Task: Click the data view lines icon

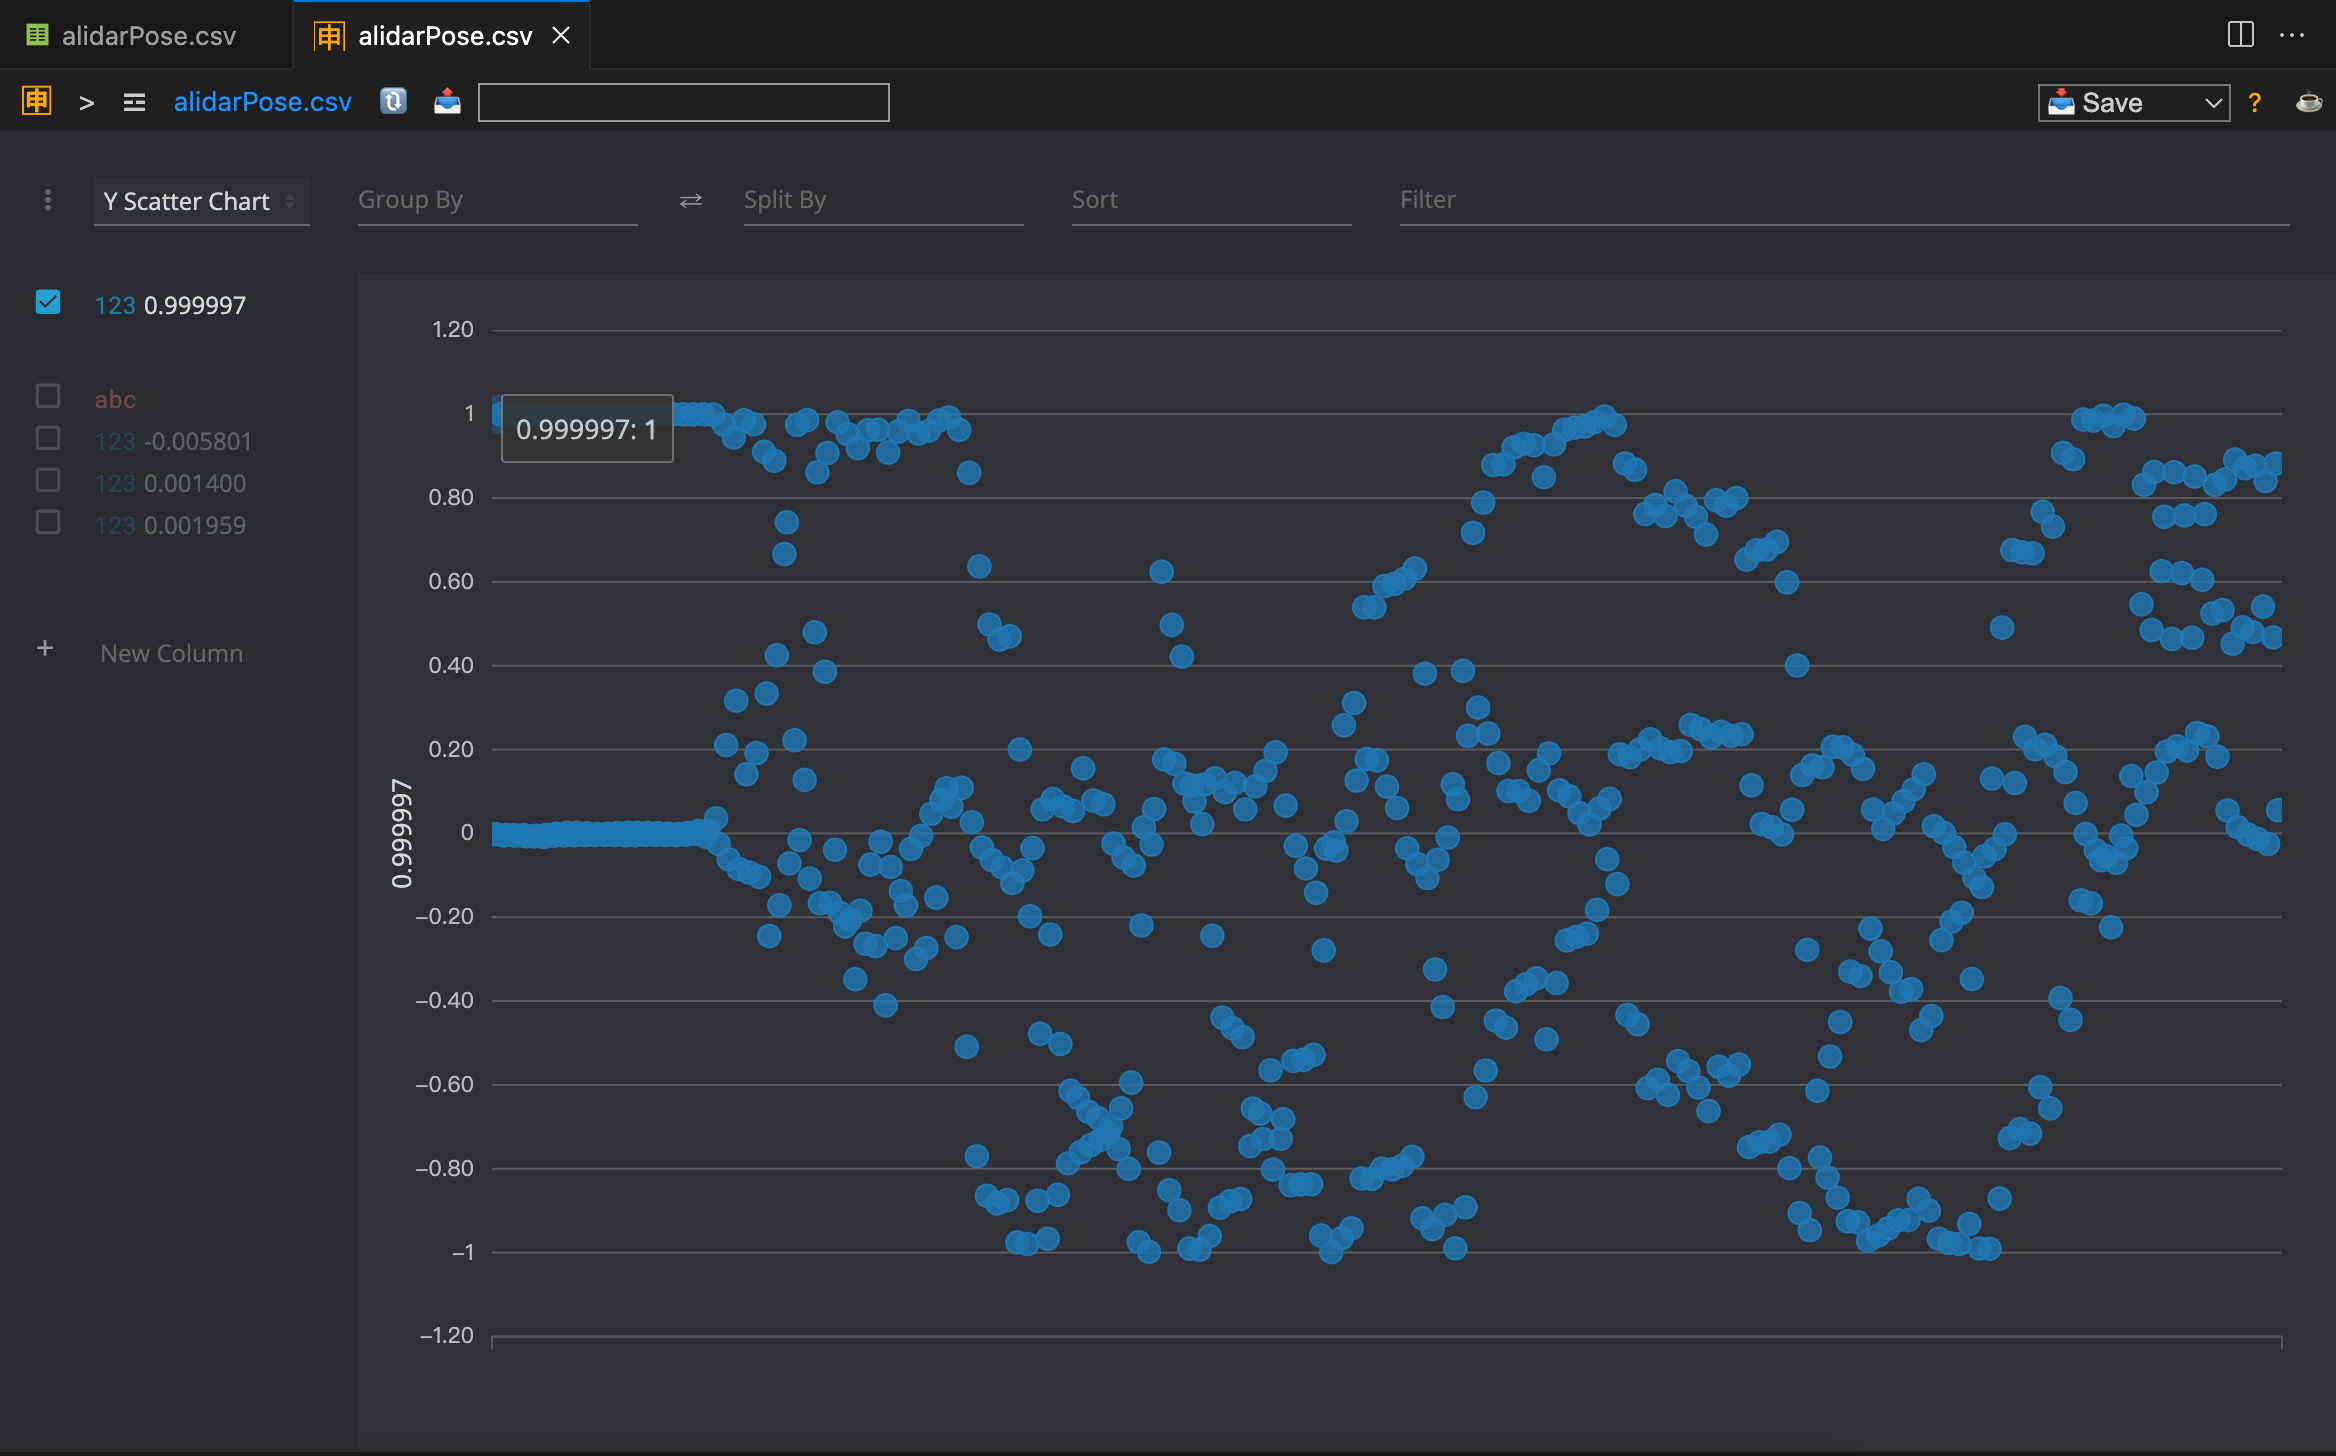Action: pos(134,102)
